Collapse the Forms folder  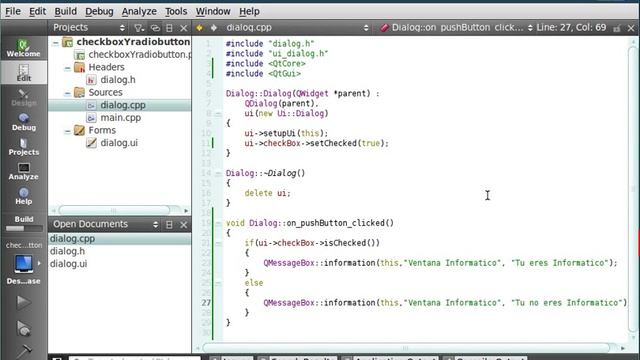[67, 131]
